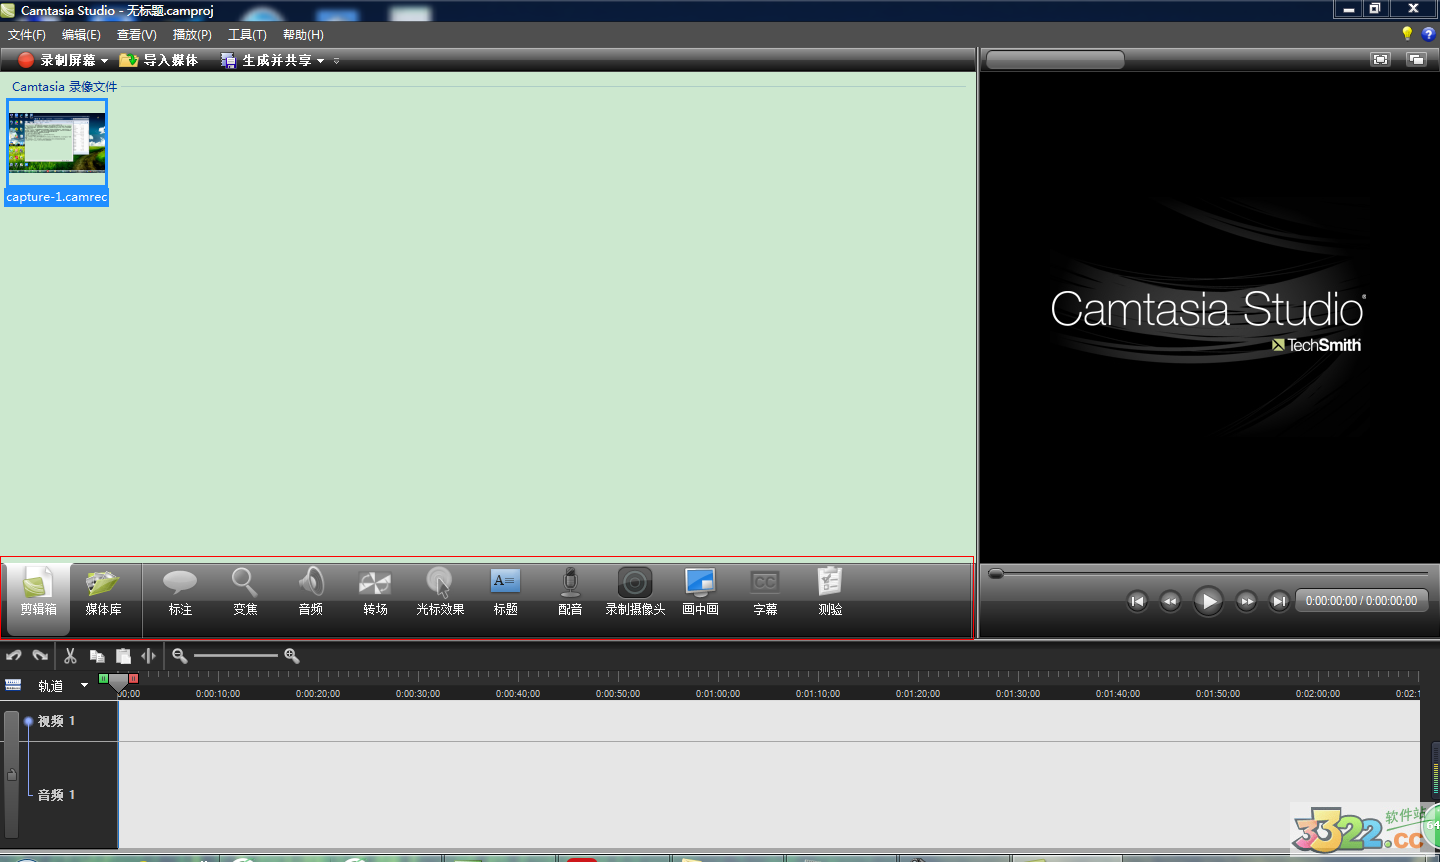Open the 帮助(H) menu
Image resolution: width=1440 pixels, height=862 pixels.
click(x=303, y=35)
